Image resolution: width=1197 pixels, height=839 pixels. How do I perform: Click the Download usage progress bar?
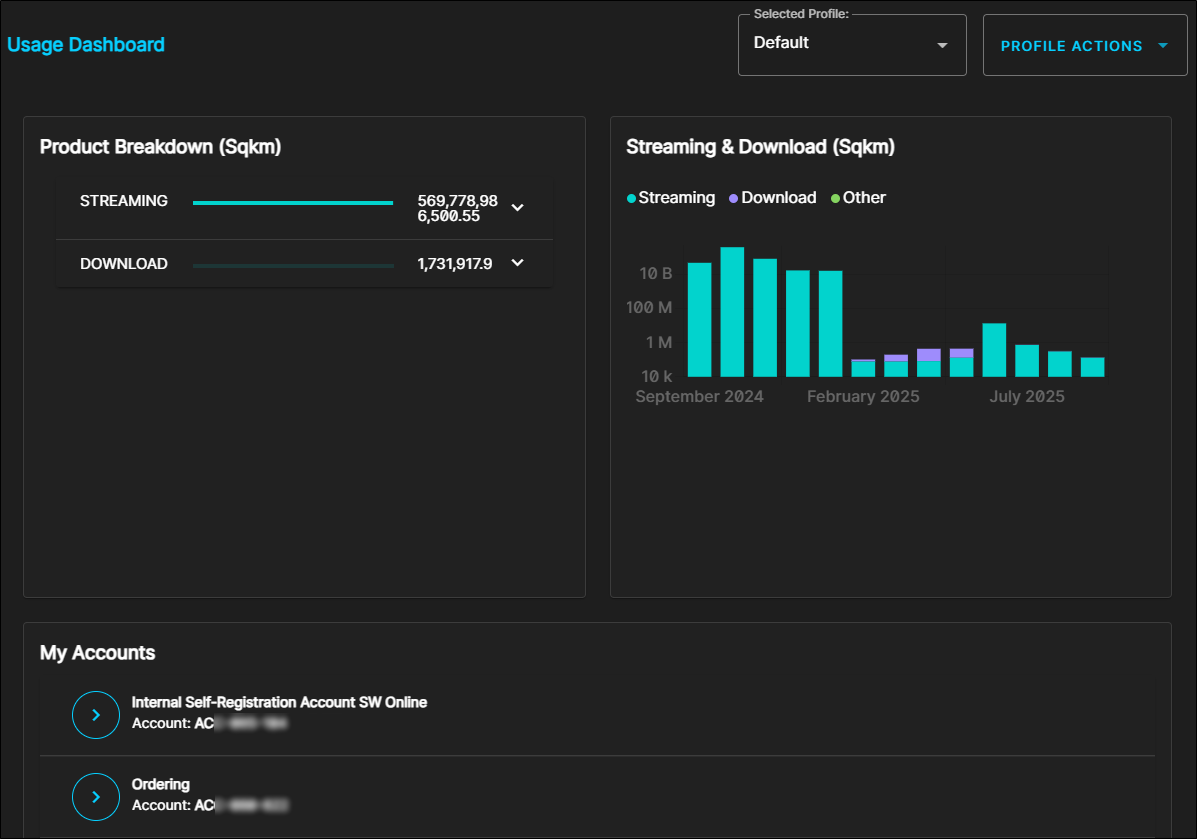(x=292, y=265)
